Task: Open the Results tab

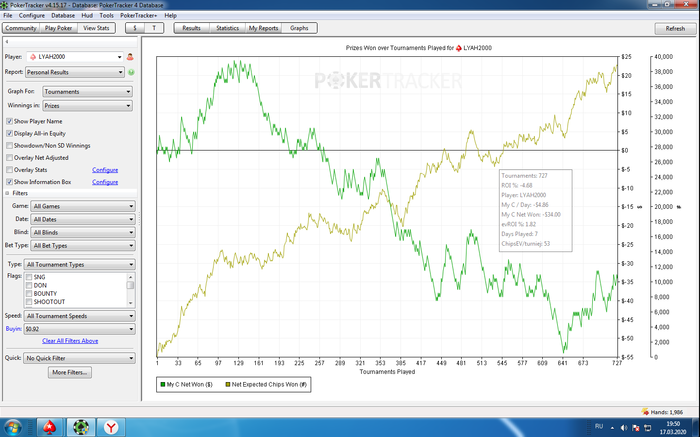Action: coord(191,28)
